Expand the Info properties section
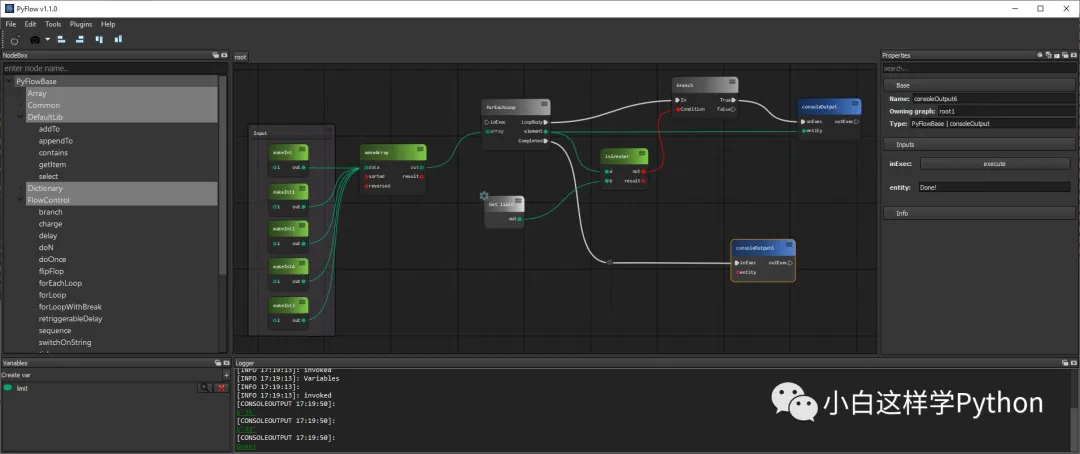This screenshot has height=454, width=1080. pos(978,214)
